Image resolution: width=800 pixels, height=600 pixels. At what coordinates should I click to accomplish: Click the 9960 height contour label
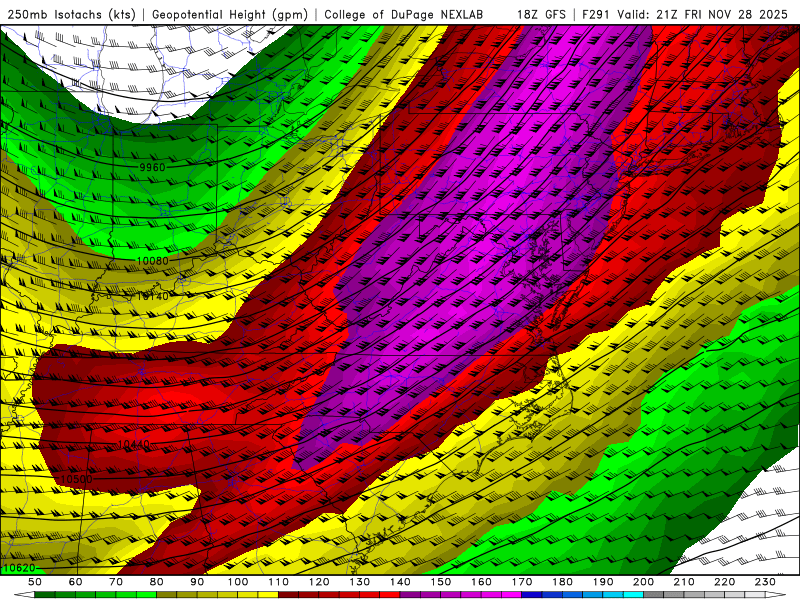152,167
